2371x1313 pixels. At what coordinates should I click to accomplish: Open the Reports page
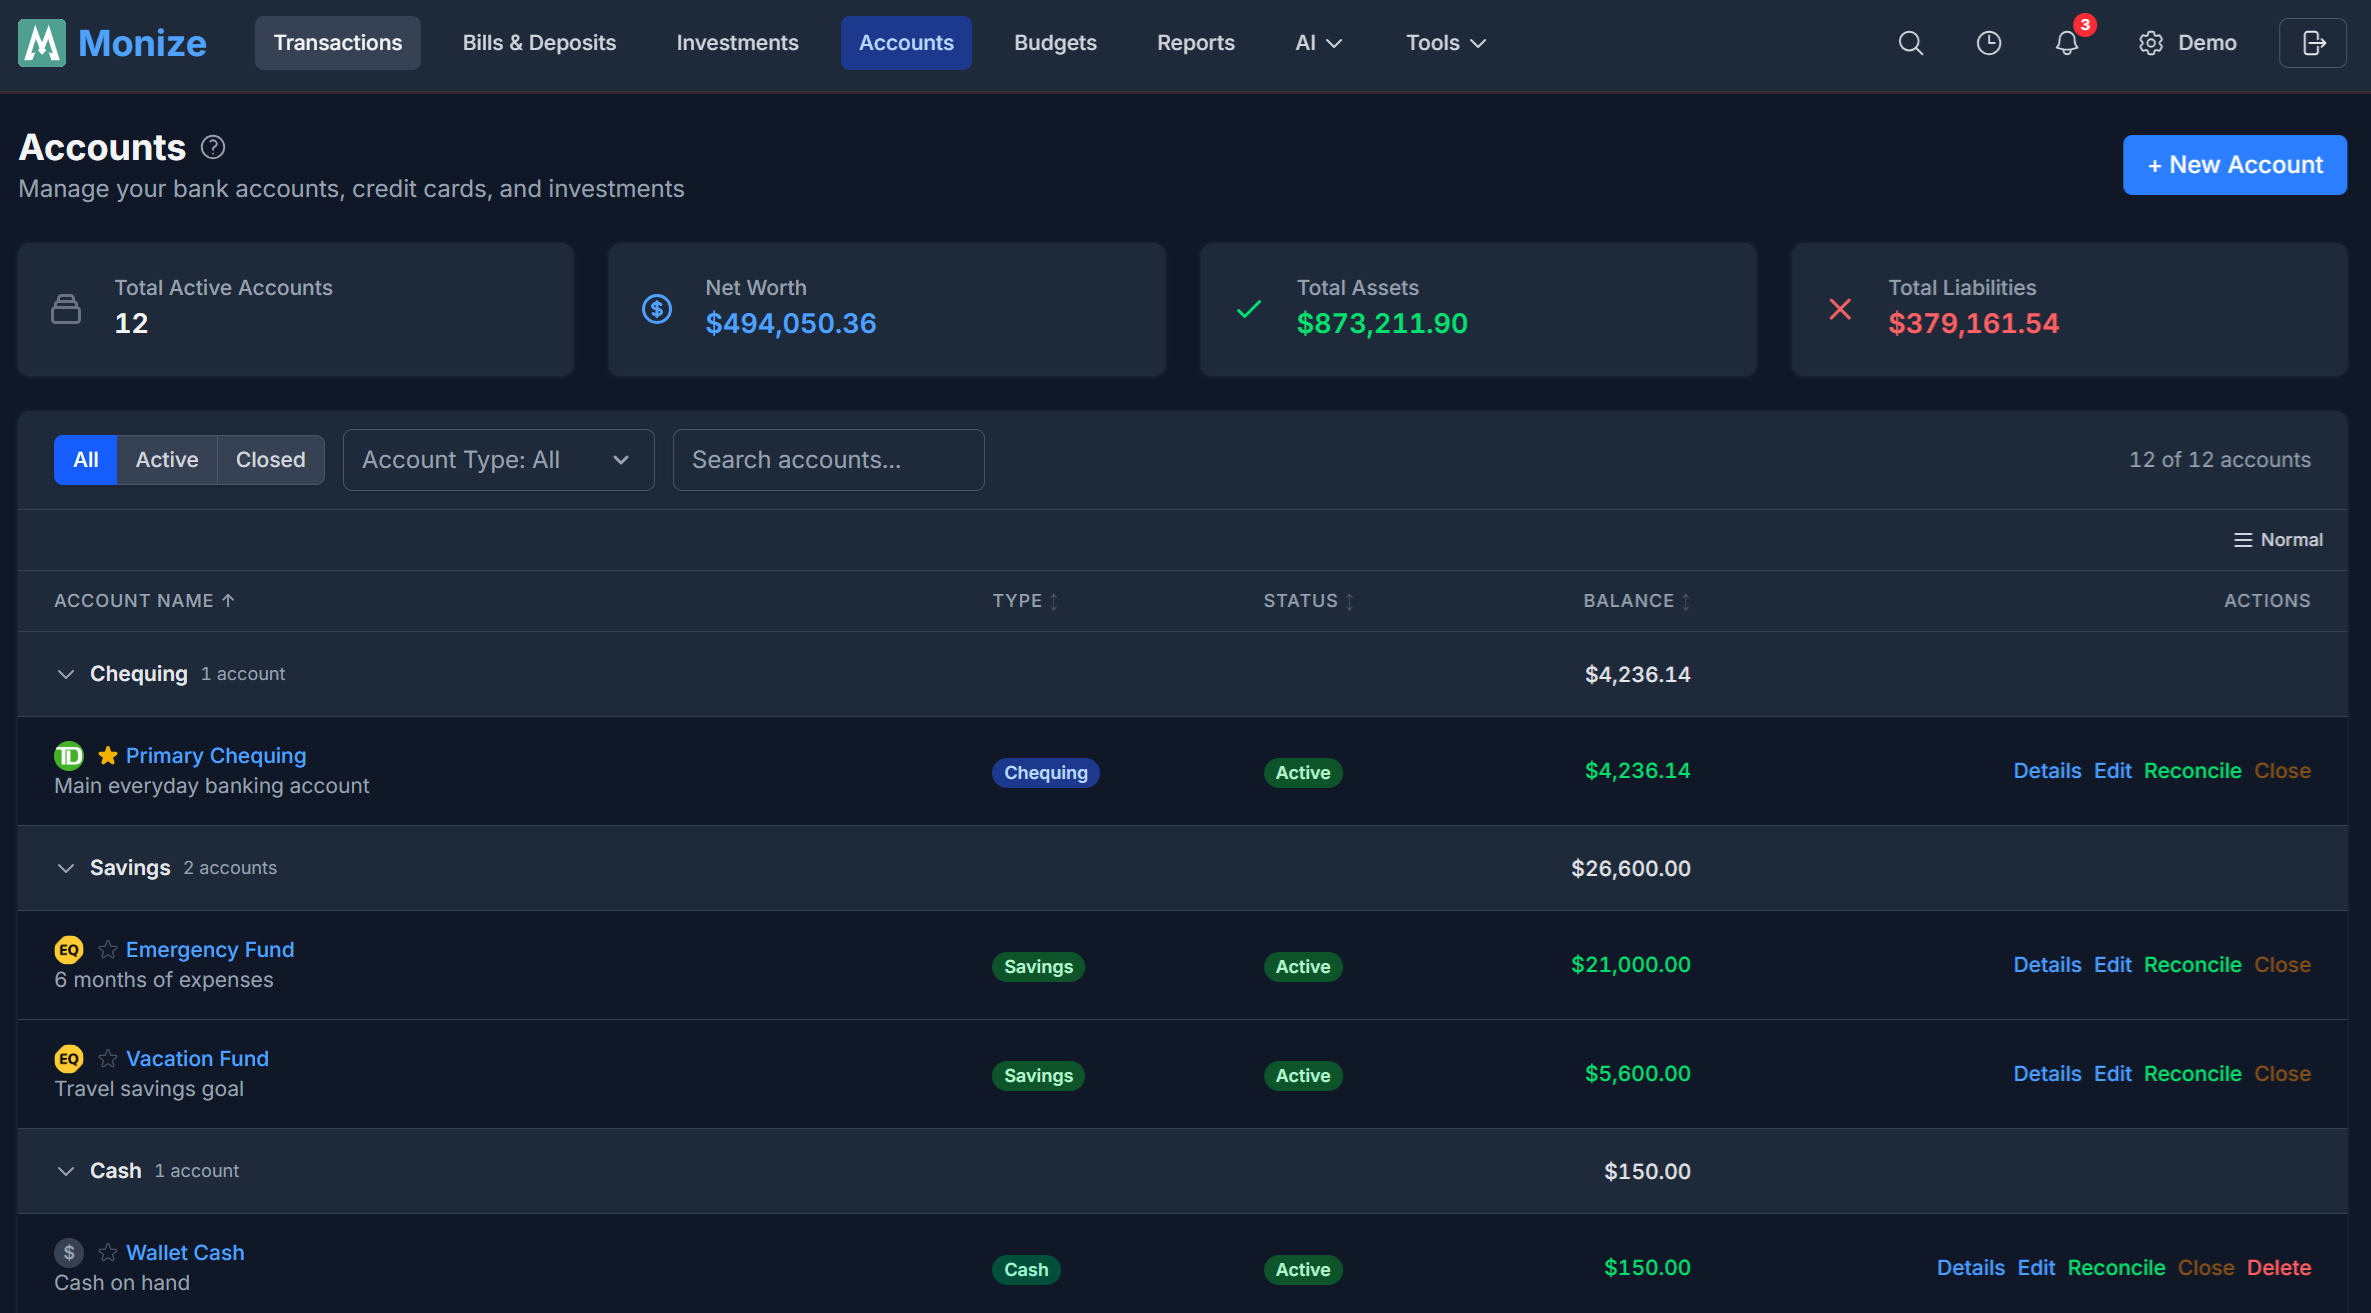1196,43
